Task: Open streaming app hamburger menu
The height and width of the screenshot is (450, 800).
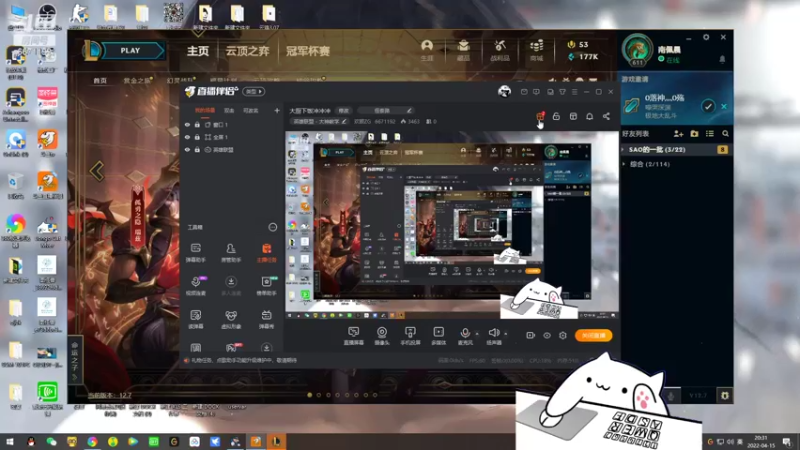Action: (574, 92)
